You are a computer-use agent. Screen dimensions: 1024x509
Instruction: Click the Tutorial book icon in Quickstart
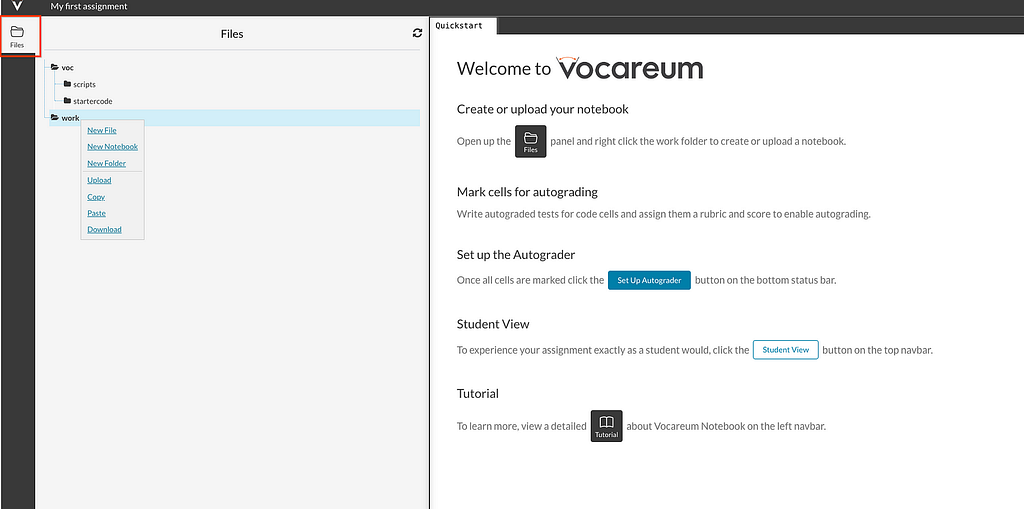click(x=607, y=426)
